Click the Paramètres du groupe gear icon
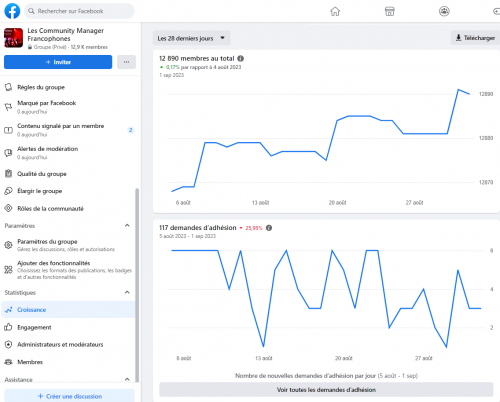The width and height of the screenshot is (500, 402). 8,245
